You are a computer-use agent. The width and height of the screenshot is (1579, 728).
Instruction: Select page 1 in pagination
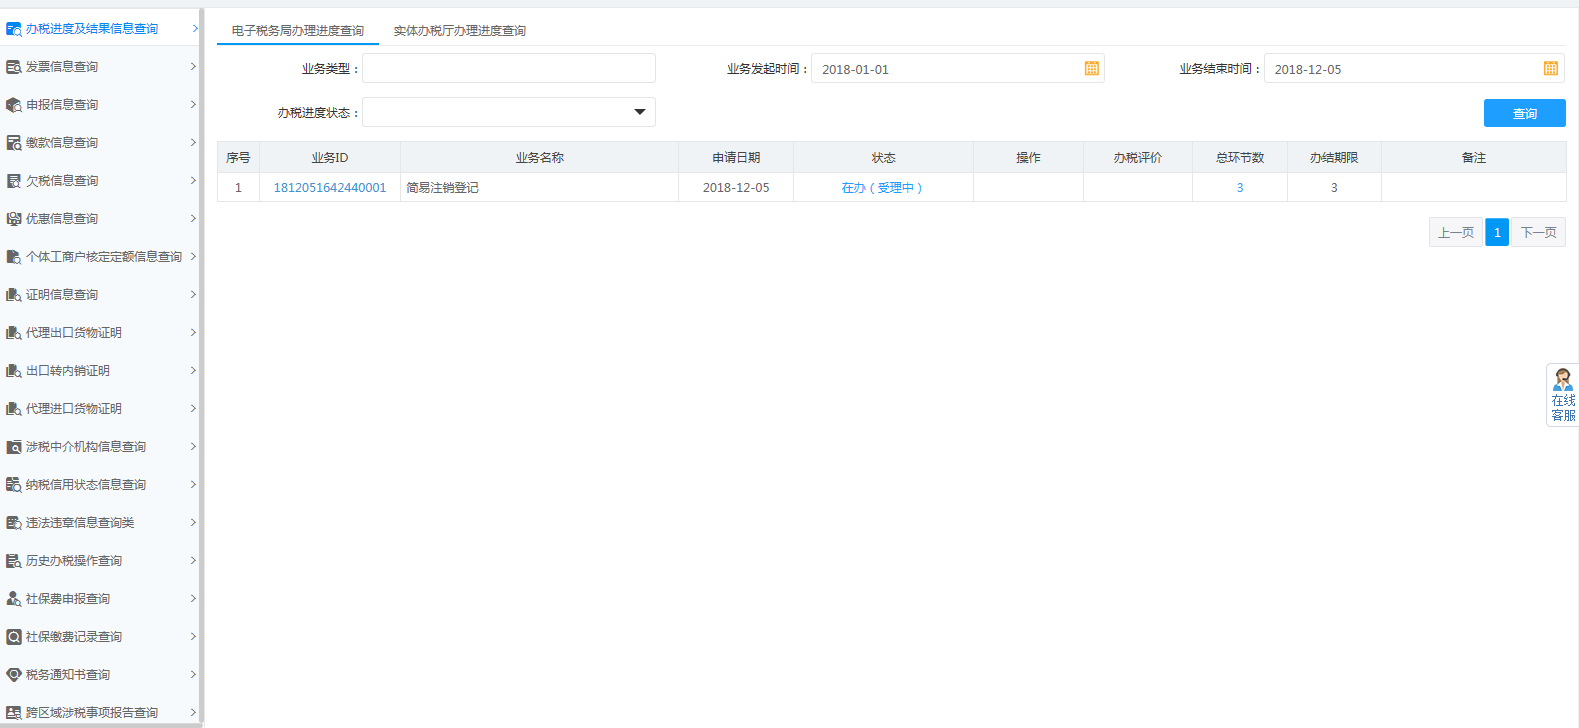point(1497,232)
